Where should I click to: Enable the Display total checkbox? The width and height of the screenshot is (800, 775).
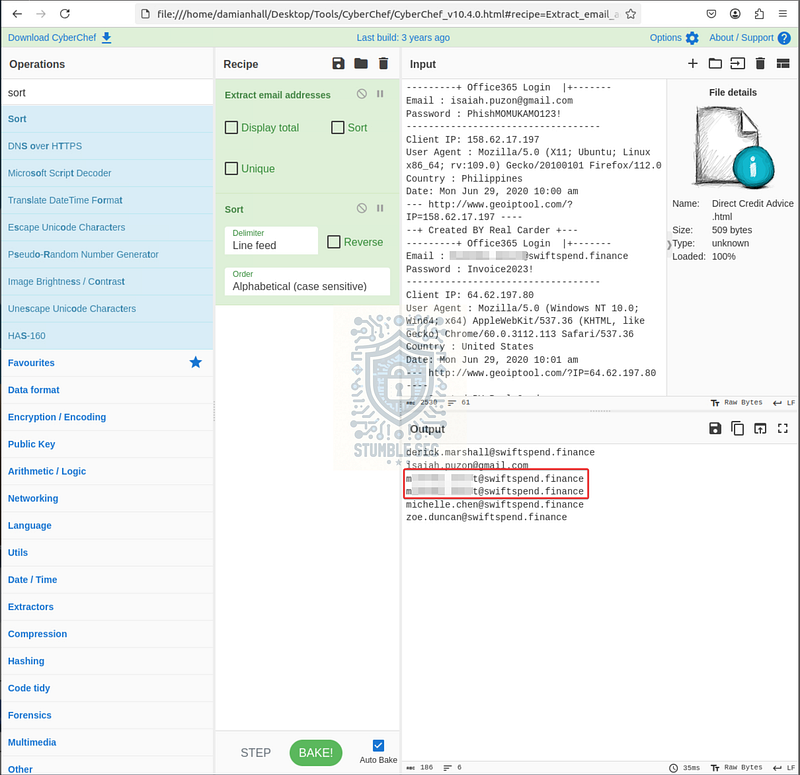(x=231, y=128)
